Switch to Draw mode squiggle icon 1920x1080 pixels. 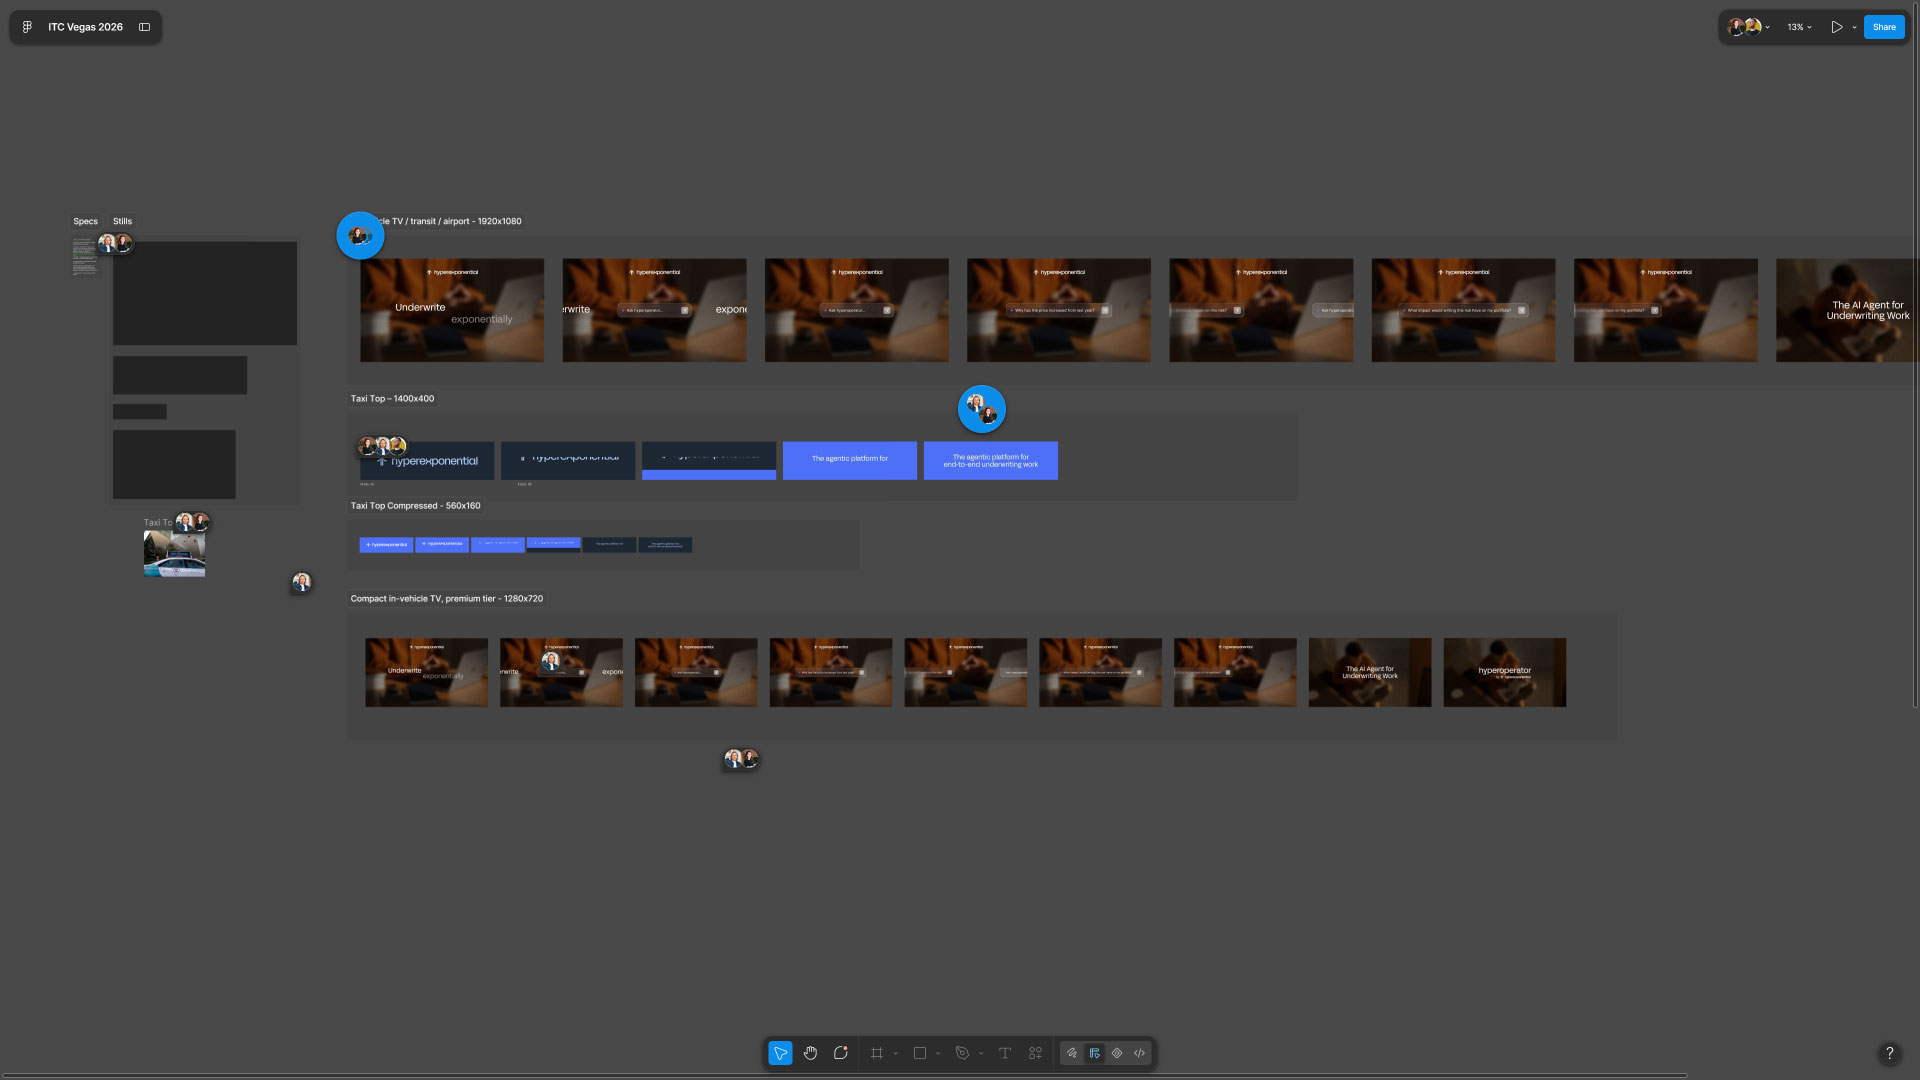(x=1072, y=1053)
